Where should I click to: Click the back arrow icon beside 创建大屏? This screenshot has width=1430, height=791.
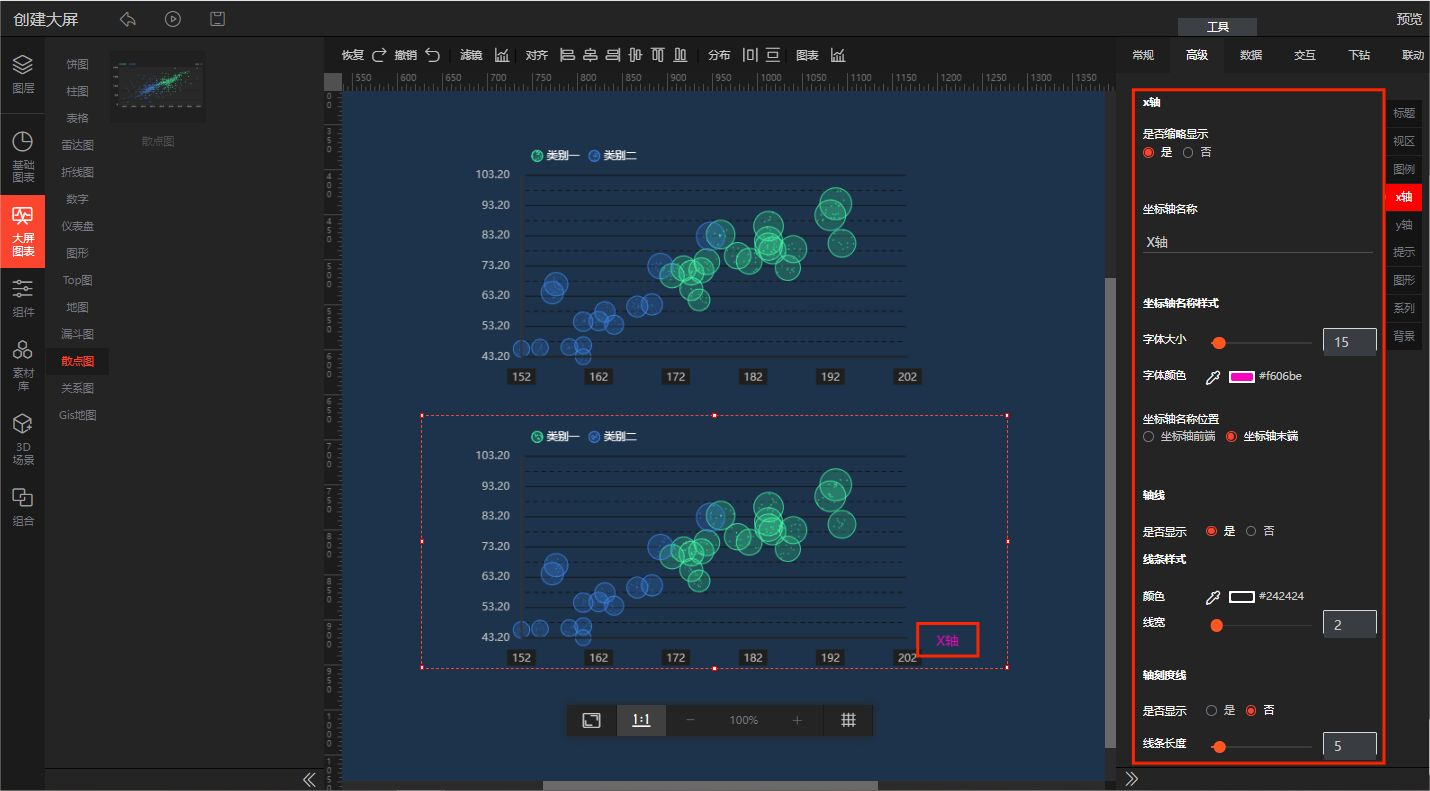click(128, 19)
